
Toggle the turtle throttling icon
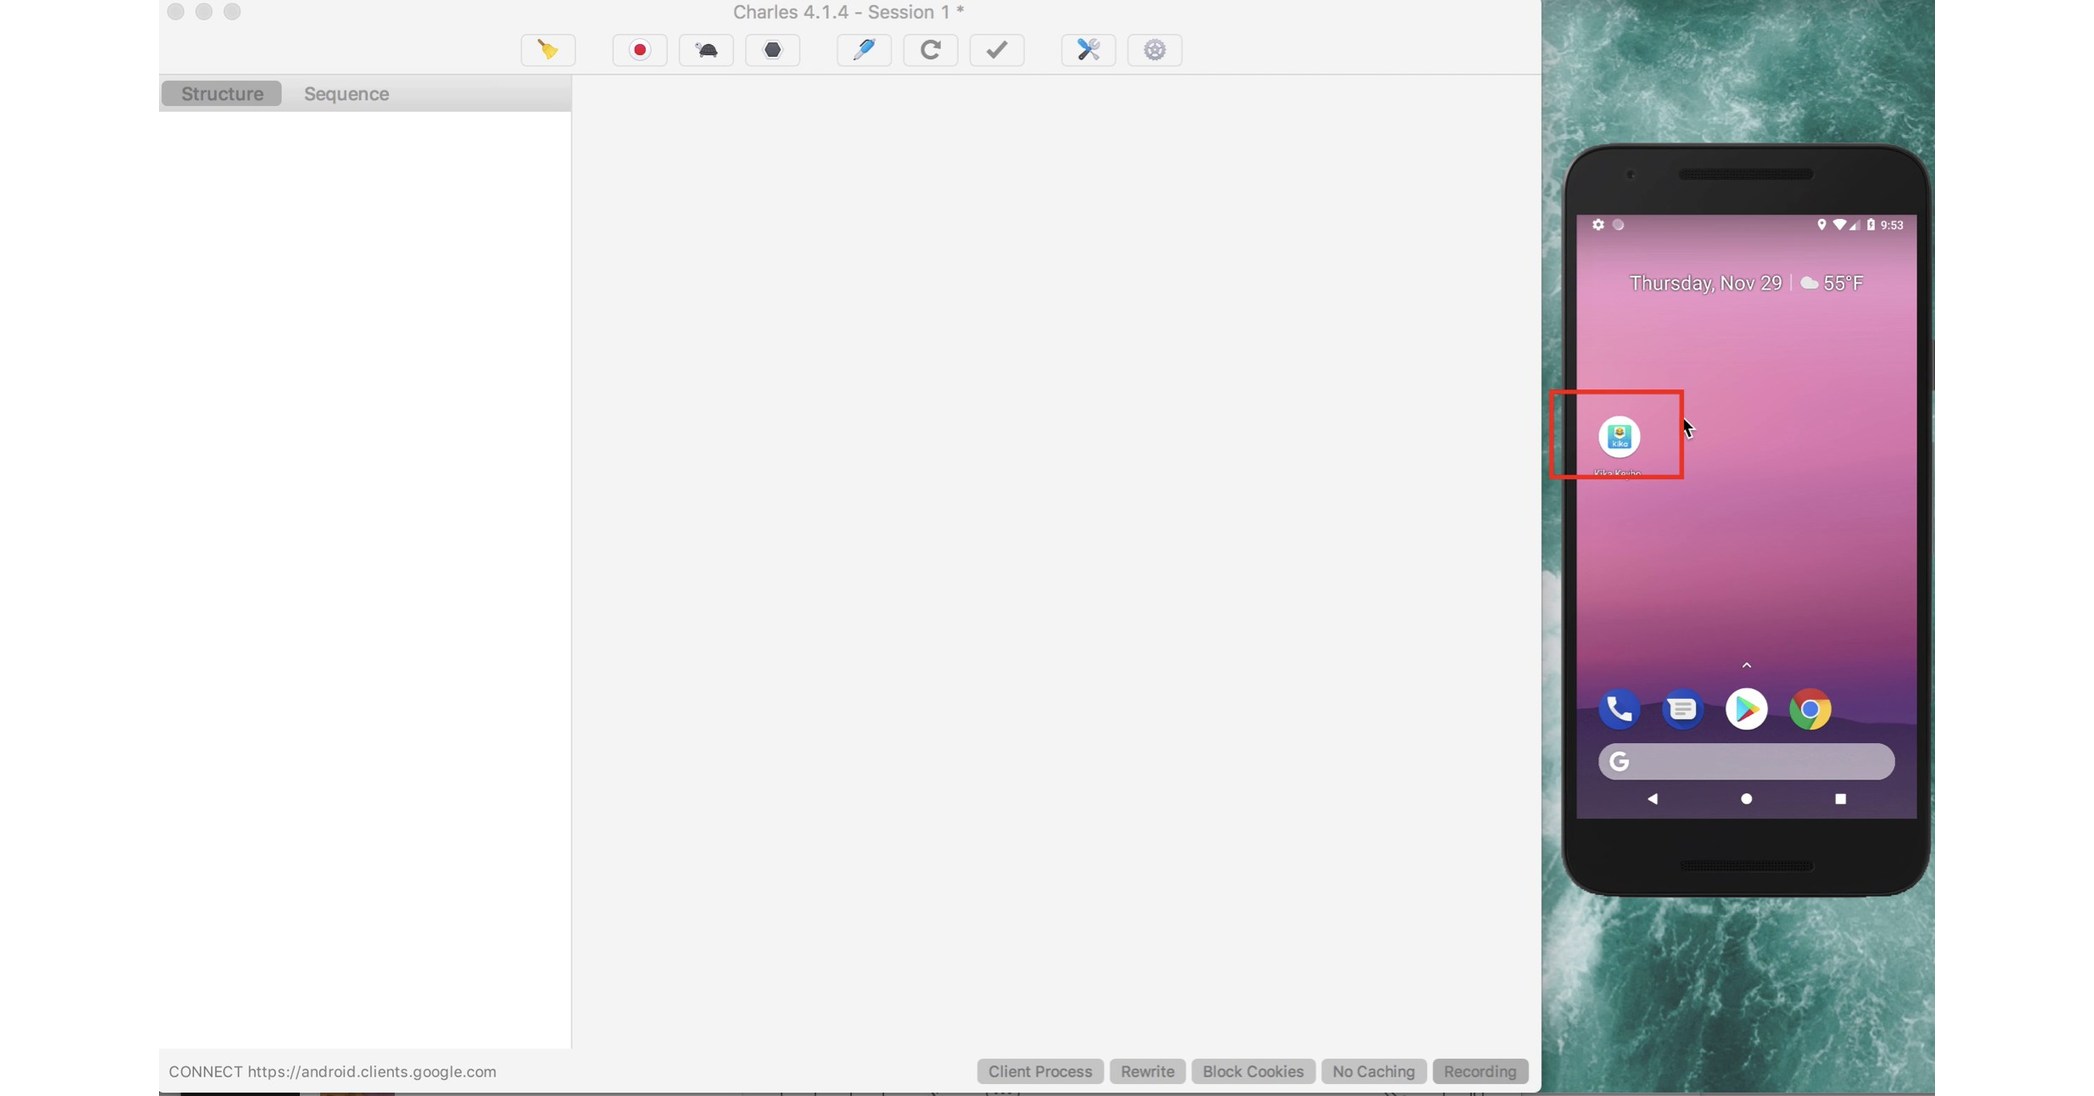point(706,50)
